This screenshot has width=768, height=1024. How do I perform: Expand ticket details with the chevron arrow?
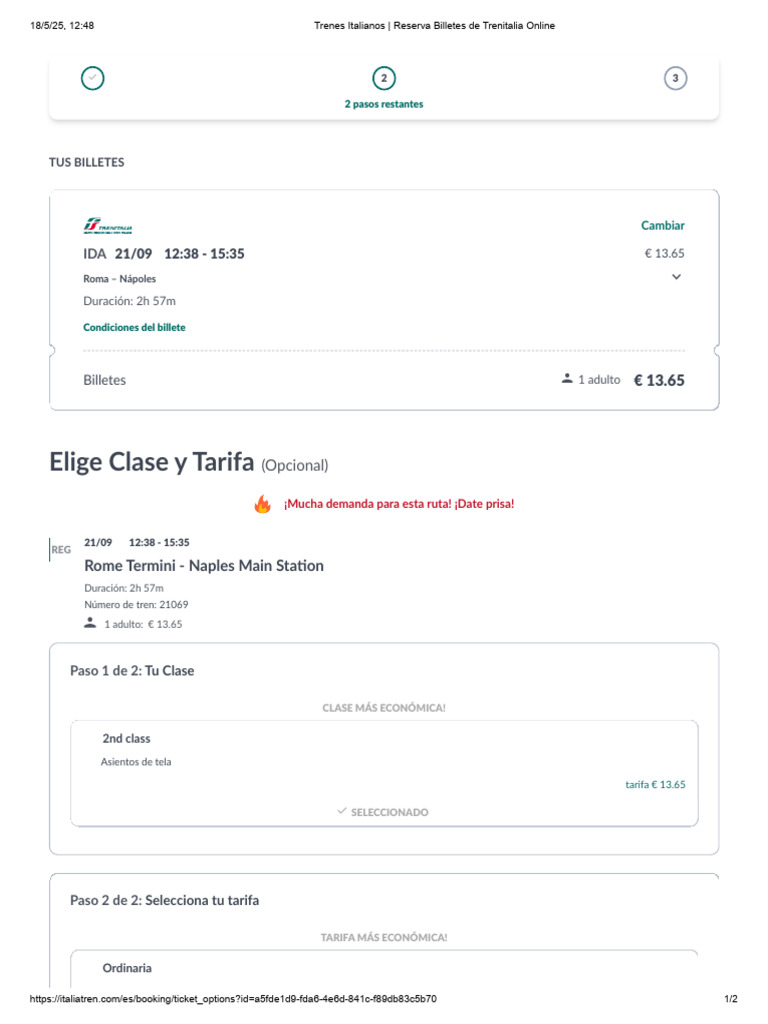[676, 277]
